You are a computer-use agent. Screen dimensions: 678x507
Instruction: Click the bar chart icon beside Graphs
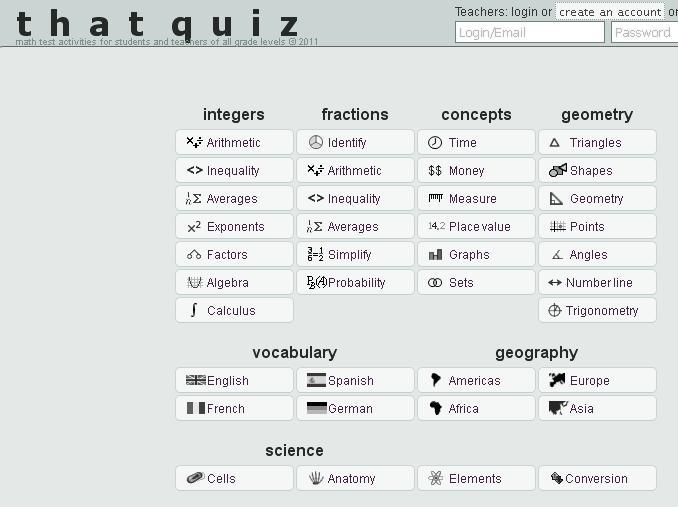[x=435, y=255]
